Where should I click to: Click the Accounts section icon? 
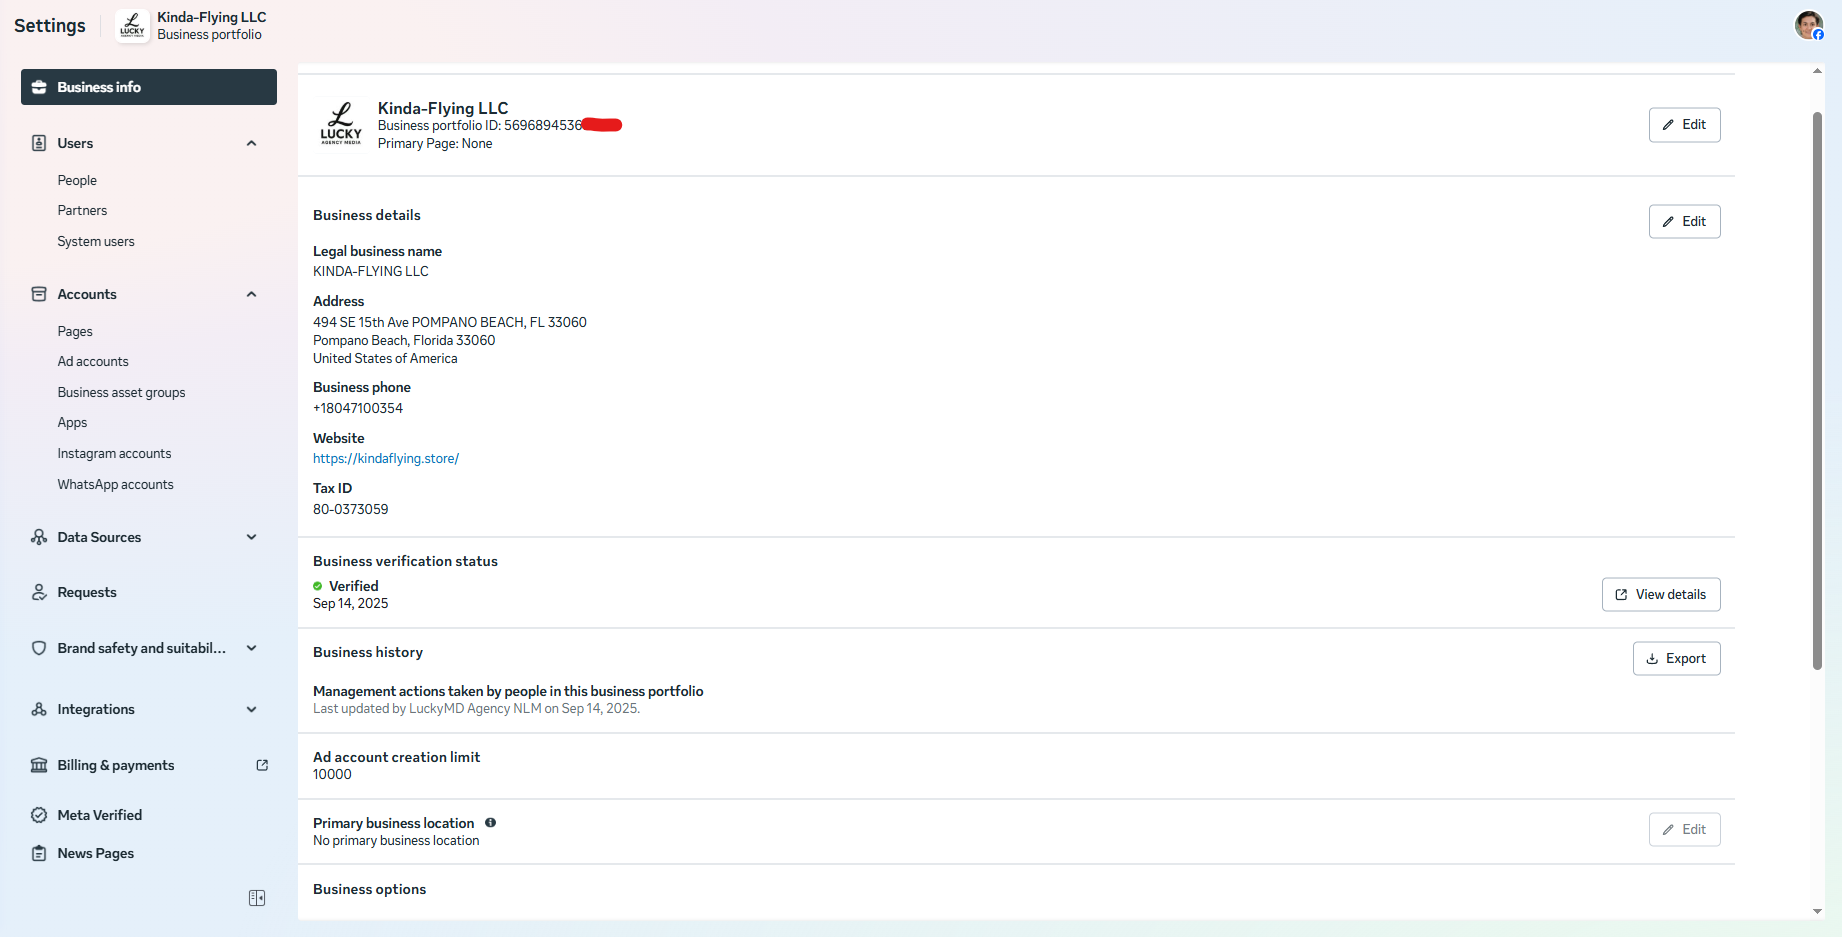(39, 294)
